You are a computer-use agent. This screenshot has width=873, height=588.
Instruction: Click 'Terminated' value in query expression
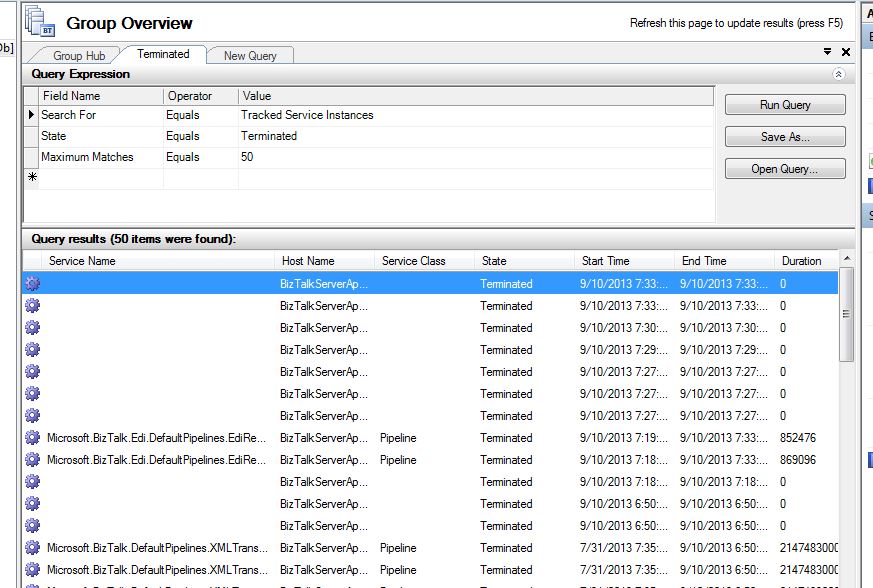click(476, 136)
